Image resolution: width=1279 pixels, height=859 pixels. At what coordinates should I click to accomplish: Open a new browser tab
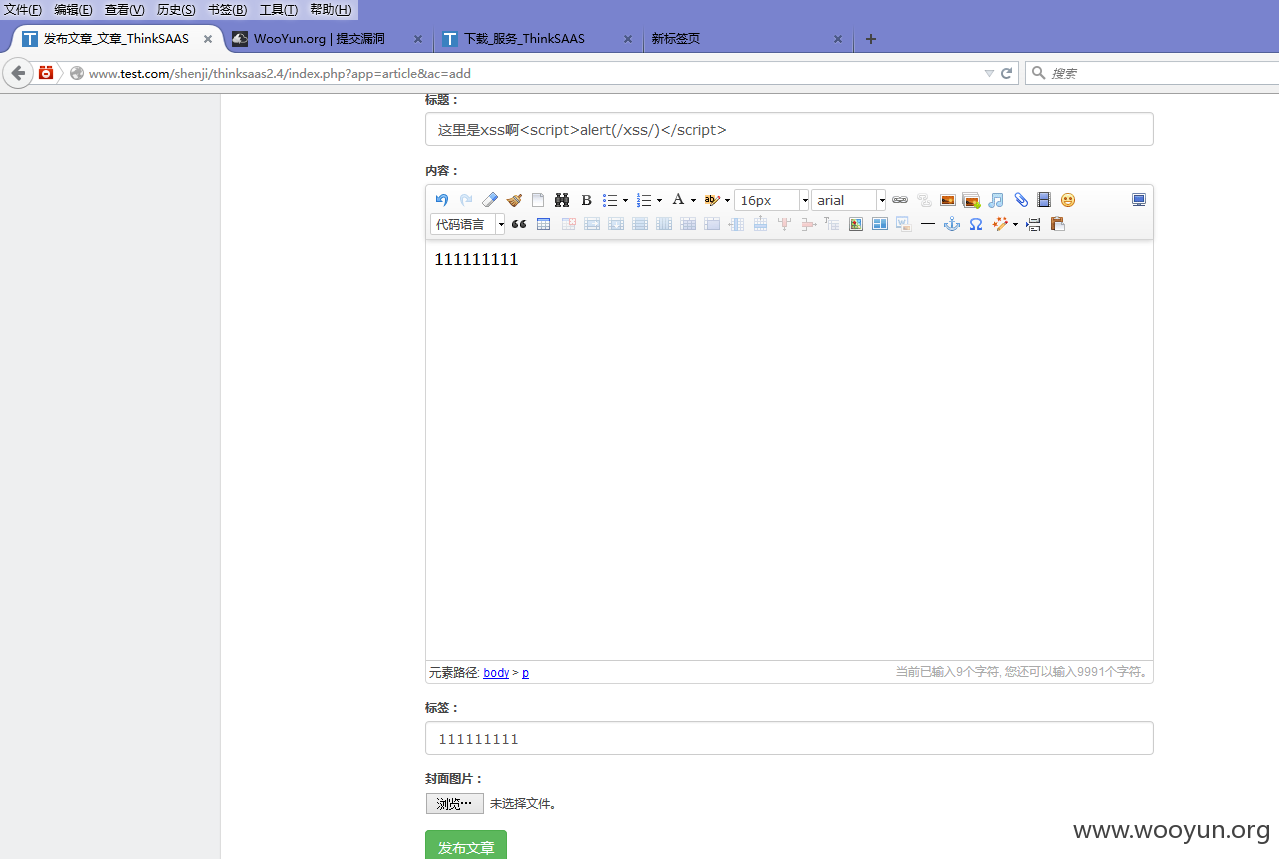tap(870, 39)
